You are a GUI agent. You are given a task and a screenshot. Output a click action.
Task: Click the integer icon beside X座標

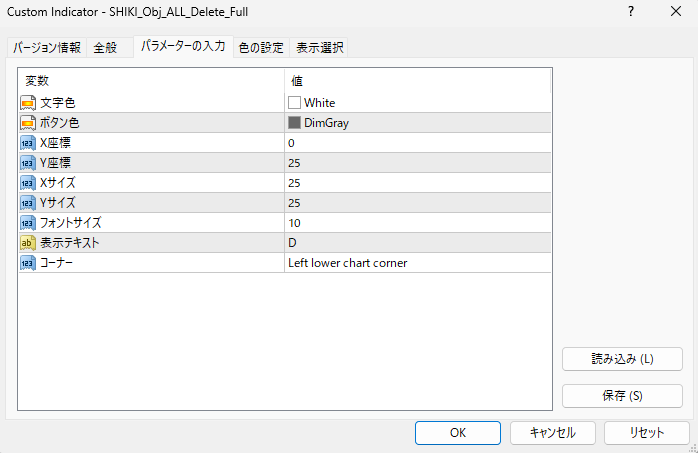tap(28, 143)
